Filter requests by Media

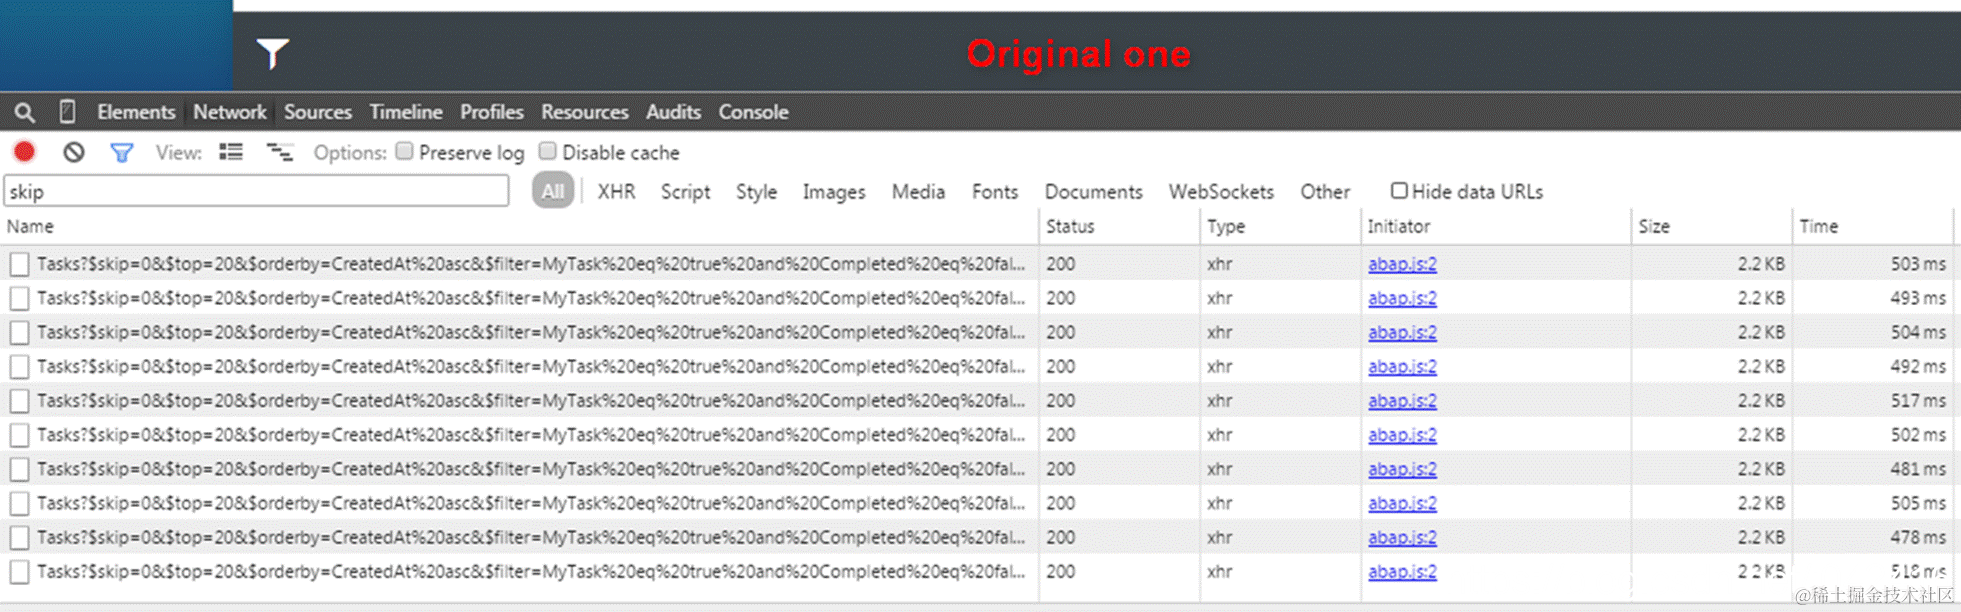pyautogui.click(x=918, y=191)
